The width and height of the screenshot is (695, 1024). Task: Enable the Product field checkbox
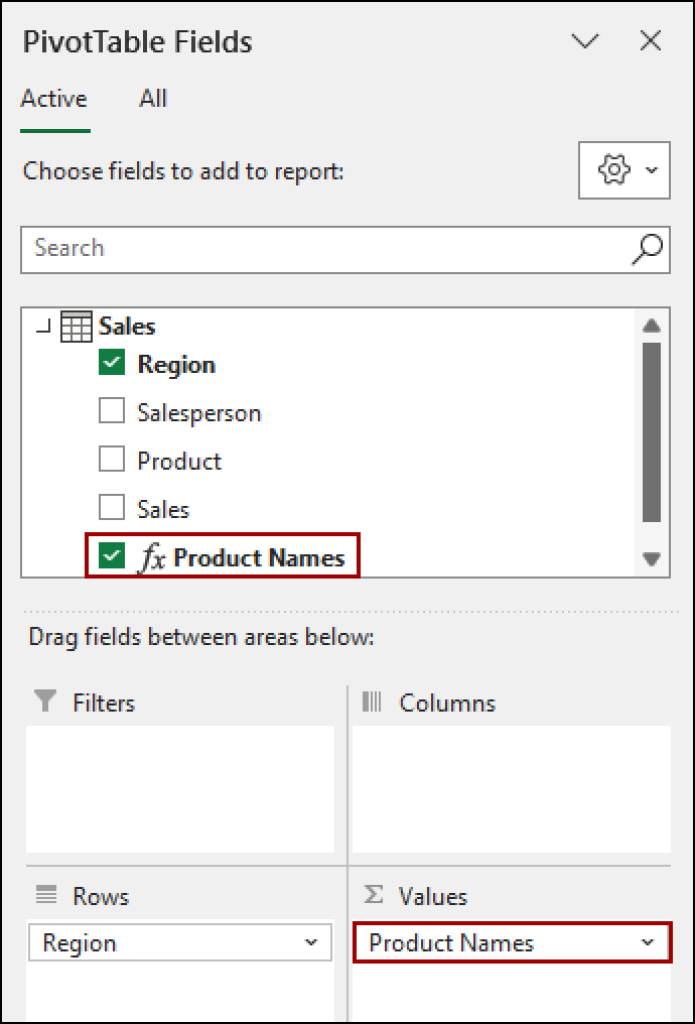click(112, 460)
